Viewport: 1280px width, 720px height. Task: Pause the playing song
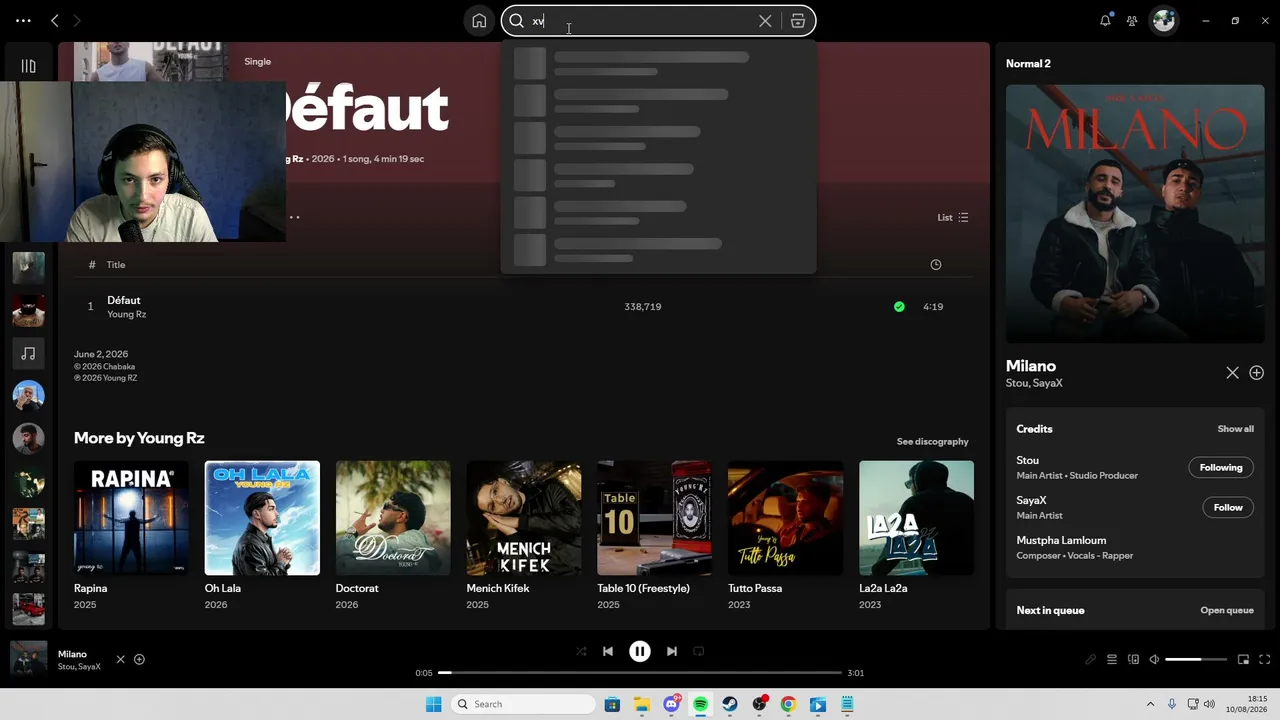pyautogui.click(x=640, y=651)
